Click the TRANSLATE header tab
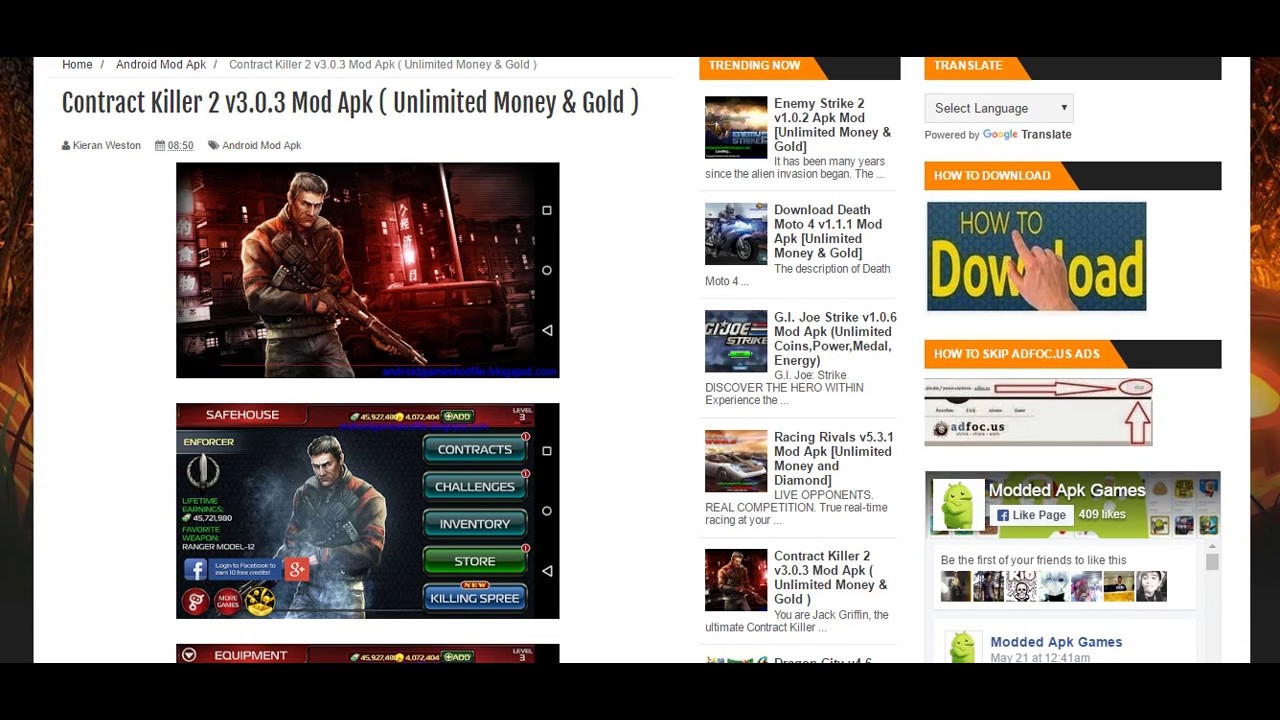Viewport: 1280px width, 720px height. pos(968,65)
